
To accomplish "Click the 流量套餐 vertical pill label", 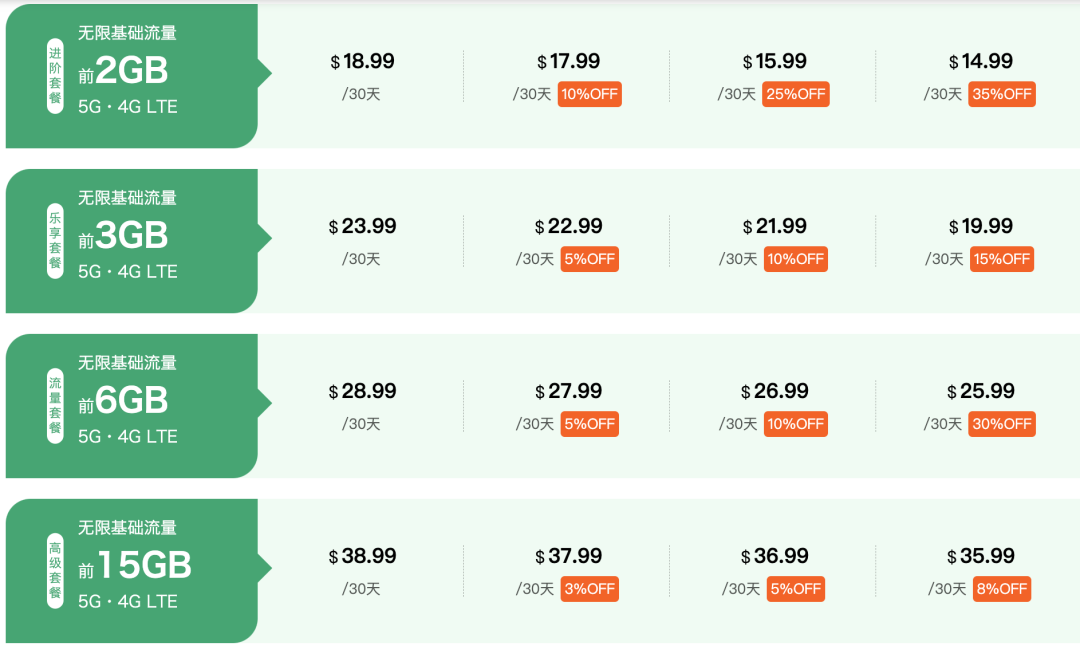I will [x=55, y=406].
